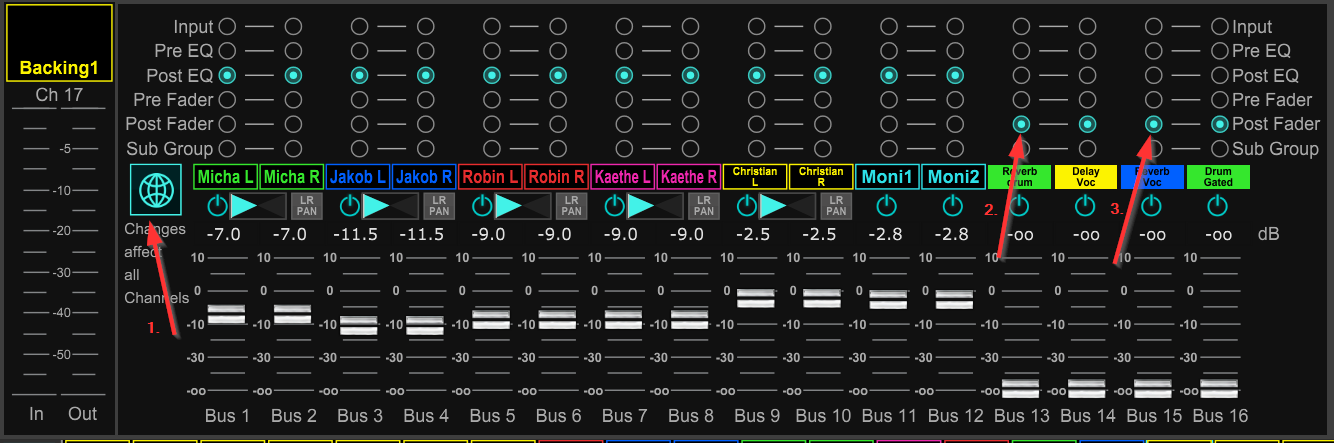
Task: Adjust the Kaethe pan triangle slider
Action: (656, 206)
